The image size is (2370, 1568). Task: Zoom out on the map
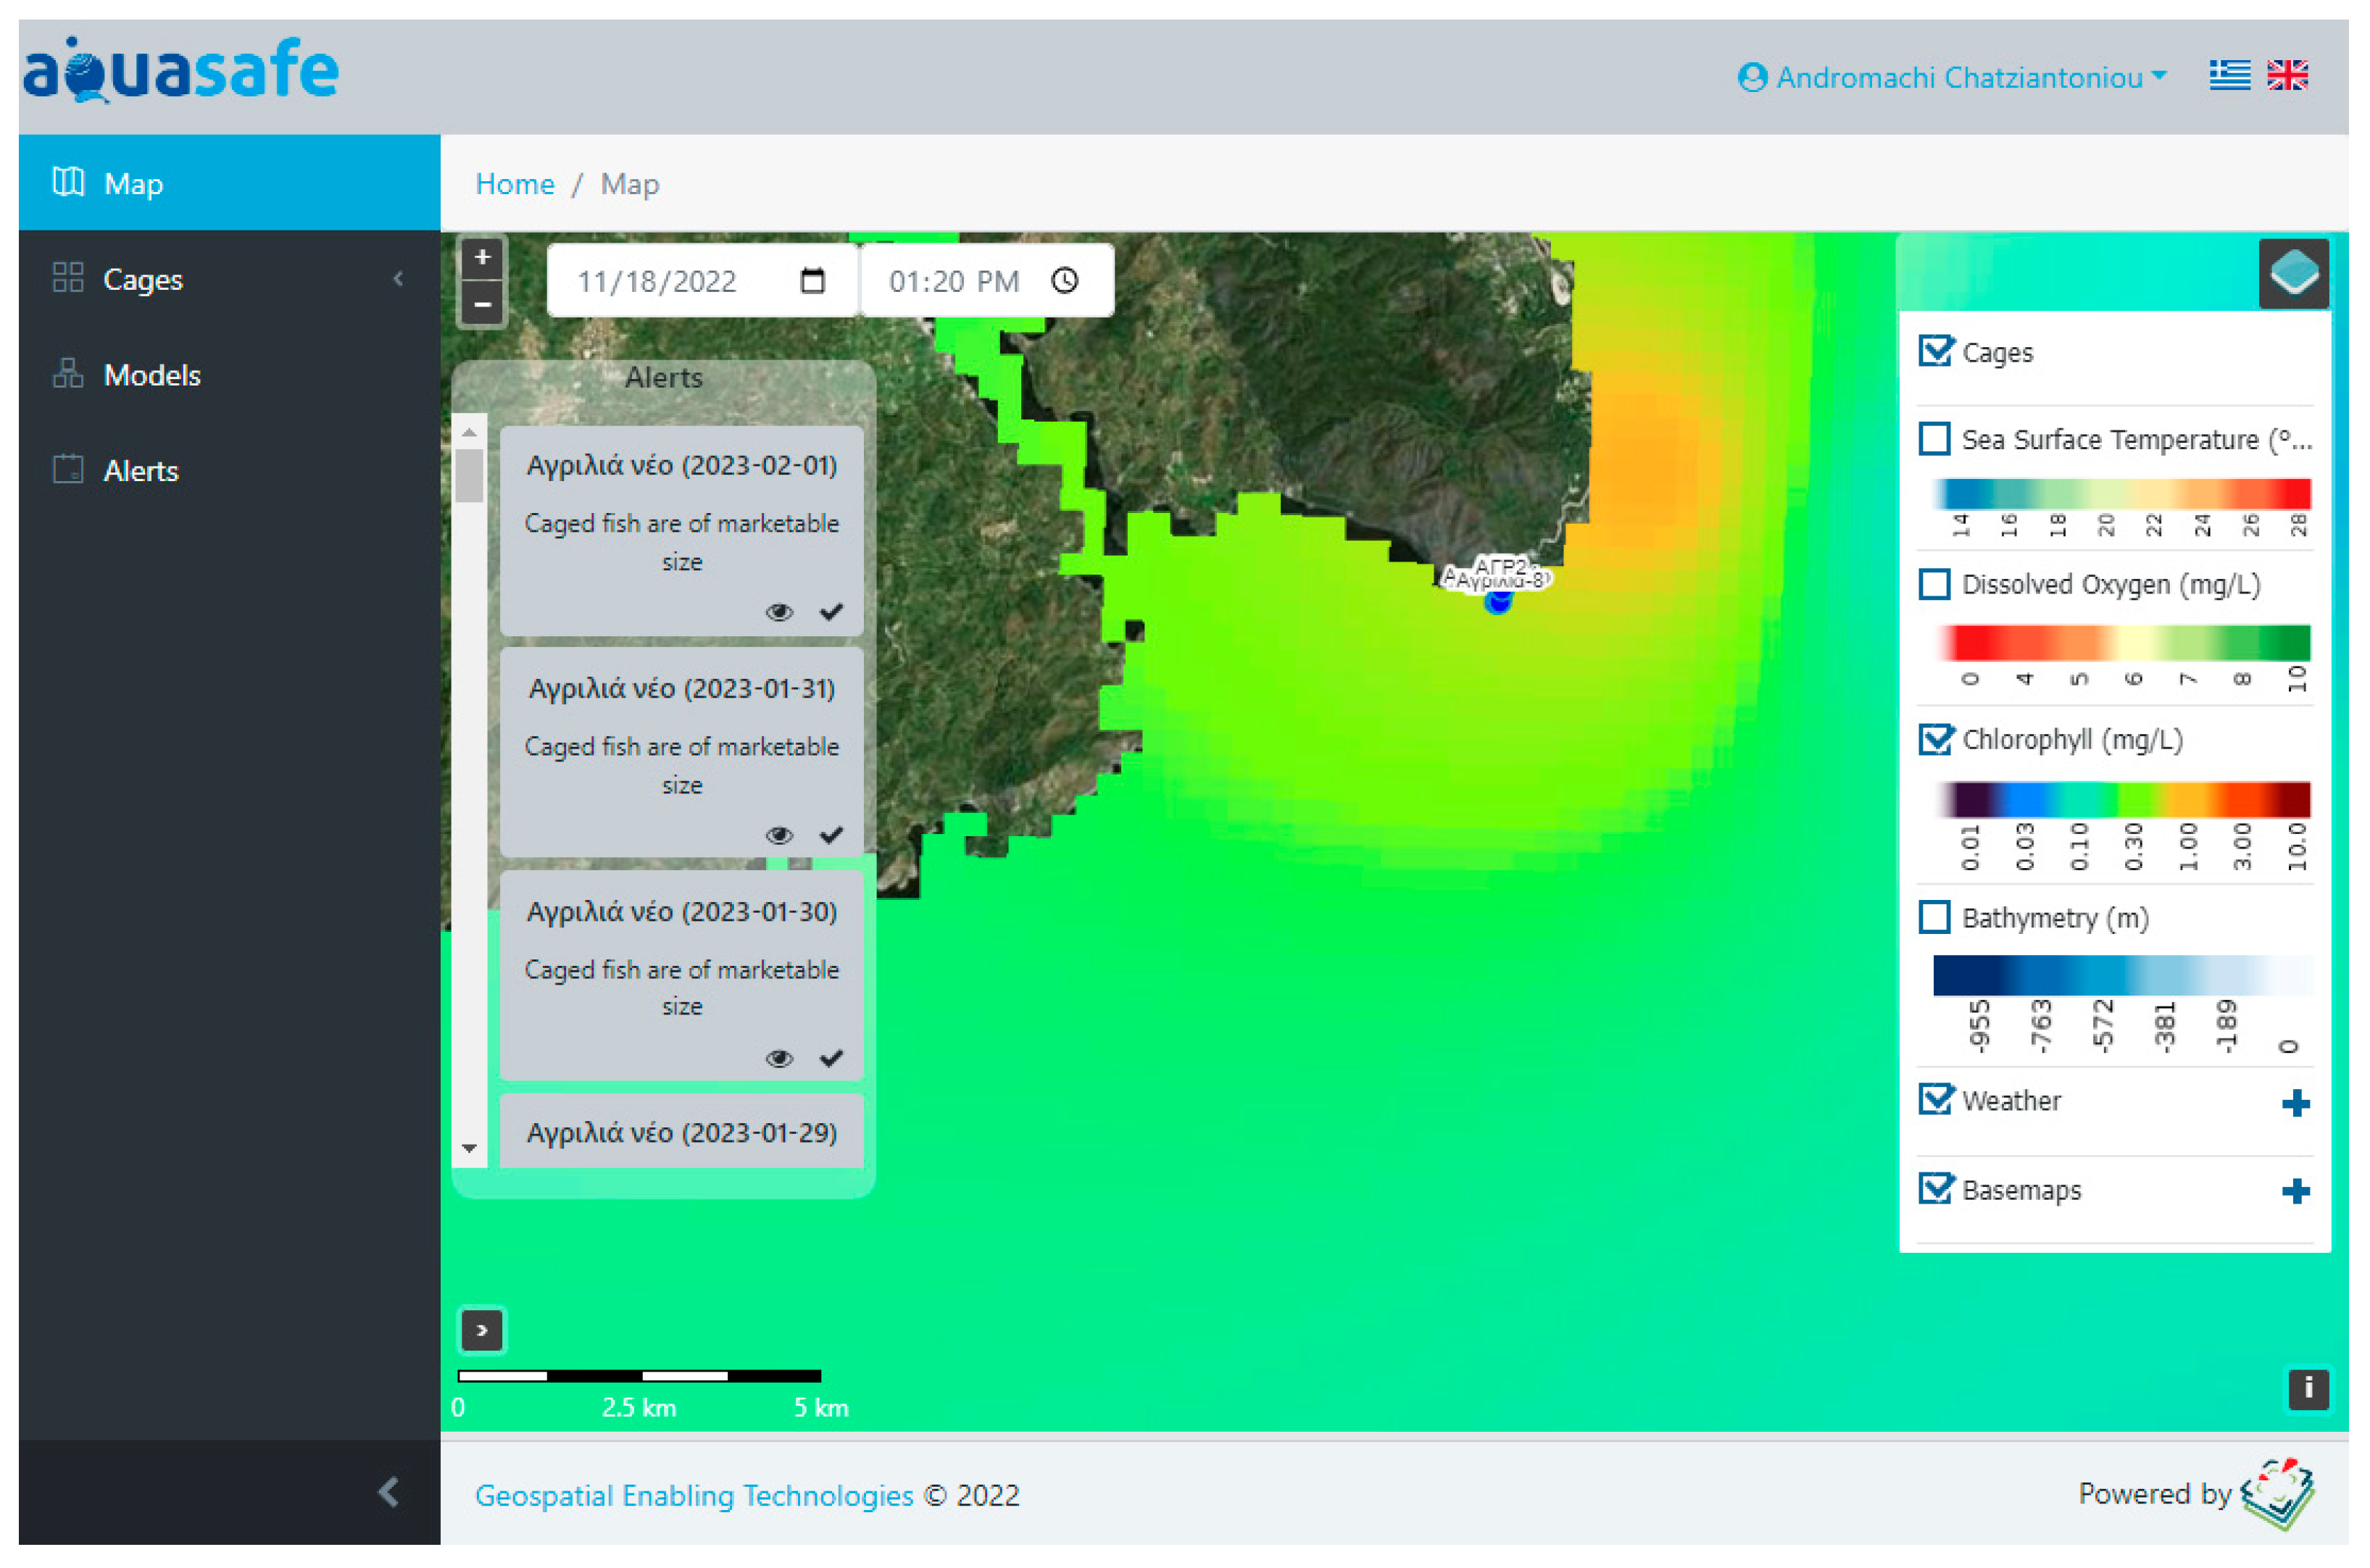point(482,304)
